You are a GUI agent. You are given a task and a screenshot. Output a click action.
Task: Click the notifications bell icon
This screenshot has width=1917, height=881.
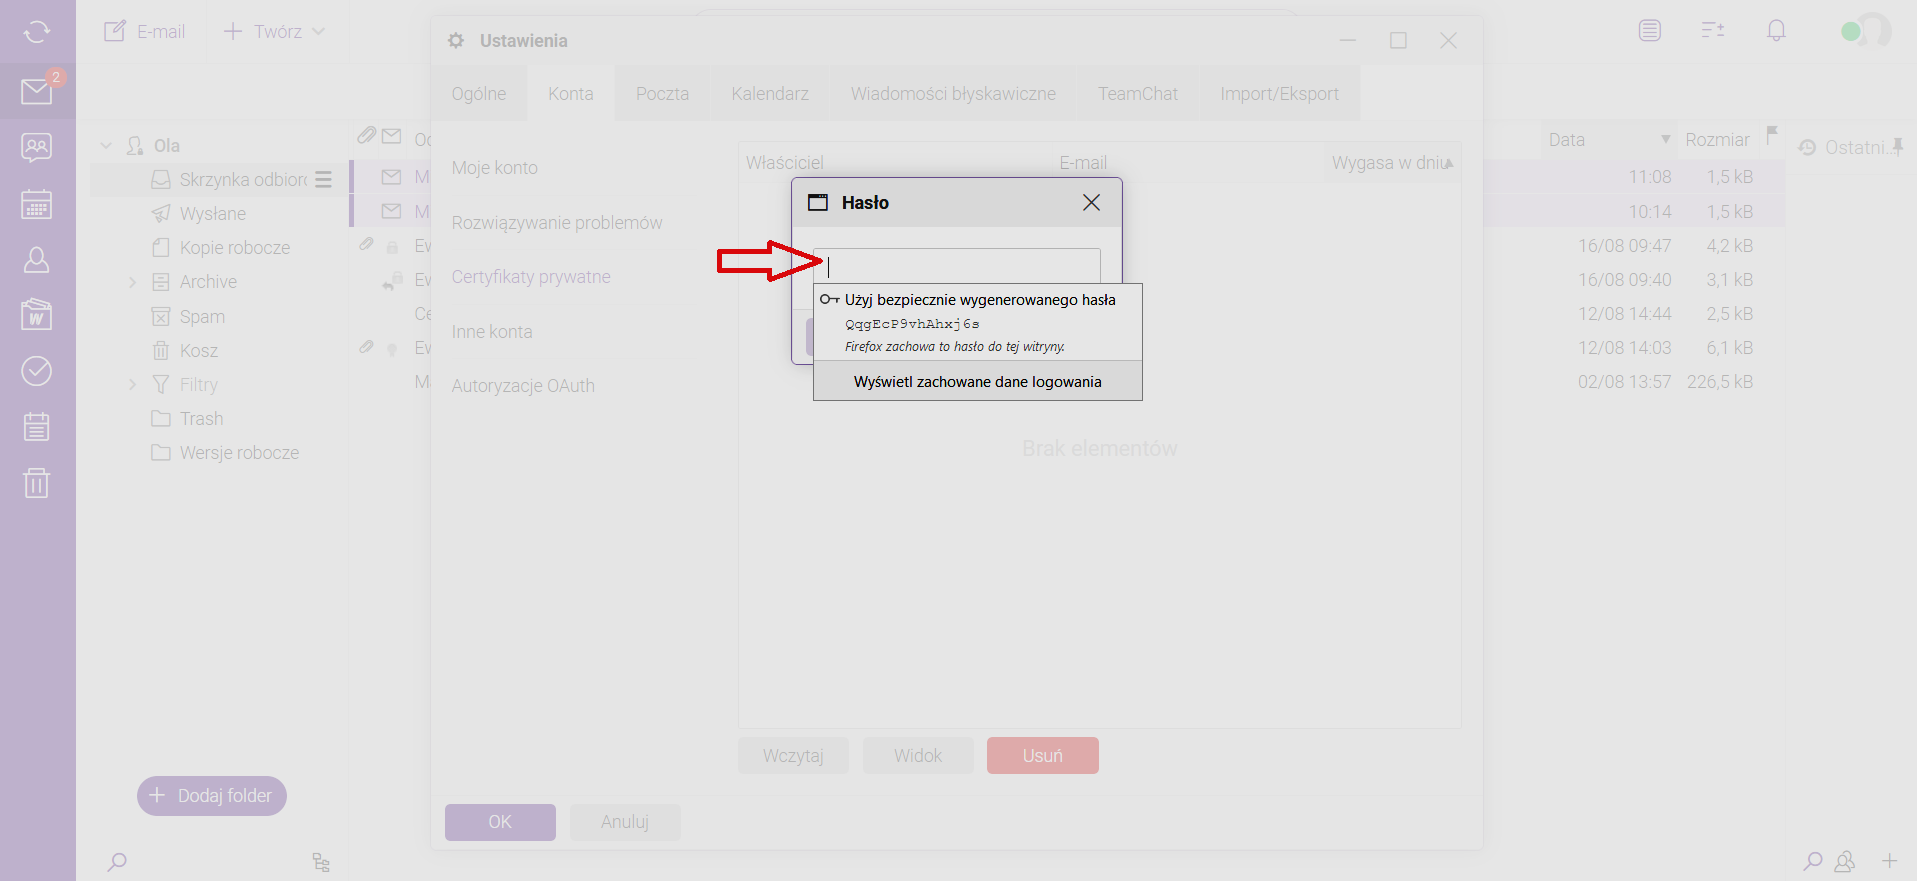(x=1776, y=31)
